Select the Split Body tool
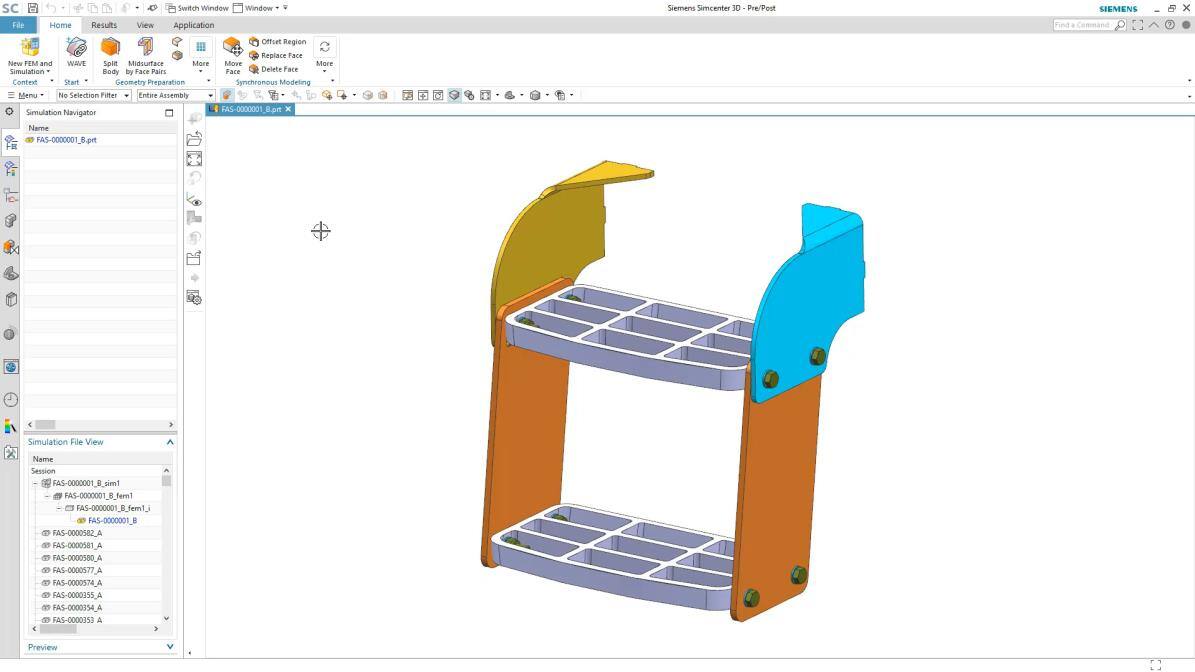This screenshot has width=1195, height=672. pos(110,52)
